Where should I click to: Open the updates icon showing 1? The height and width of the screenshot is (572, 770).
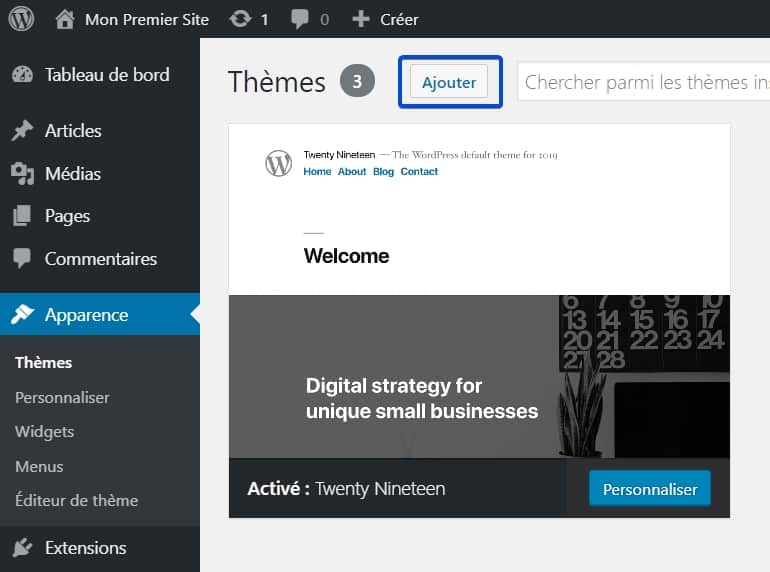(x=240, y=20)
